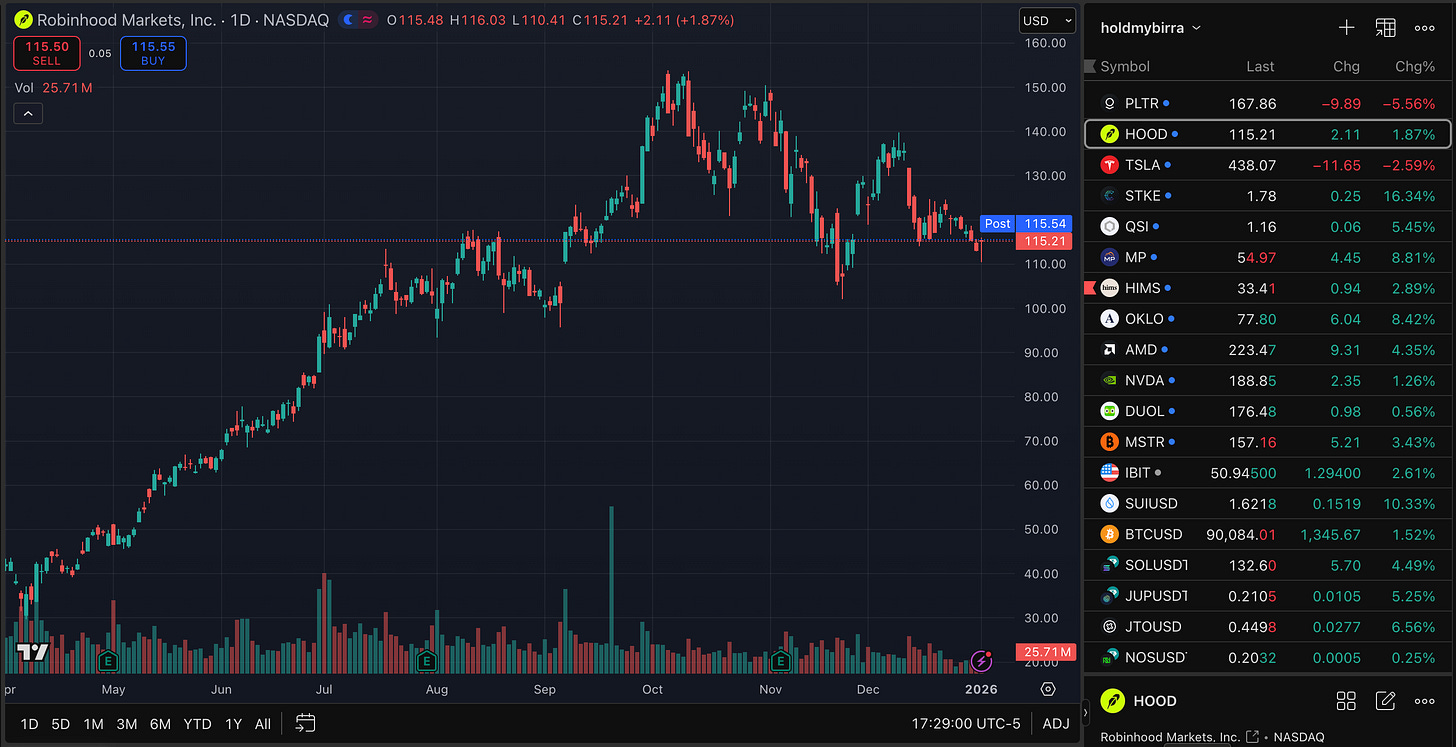Viewport: 1456px width, 747px height.
Task: Switch to the 1M time range
Action: point(93,723)
